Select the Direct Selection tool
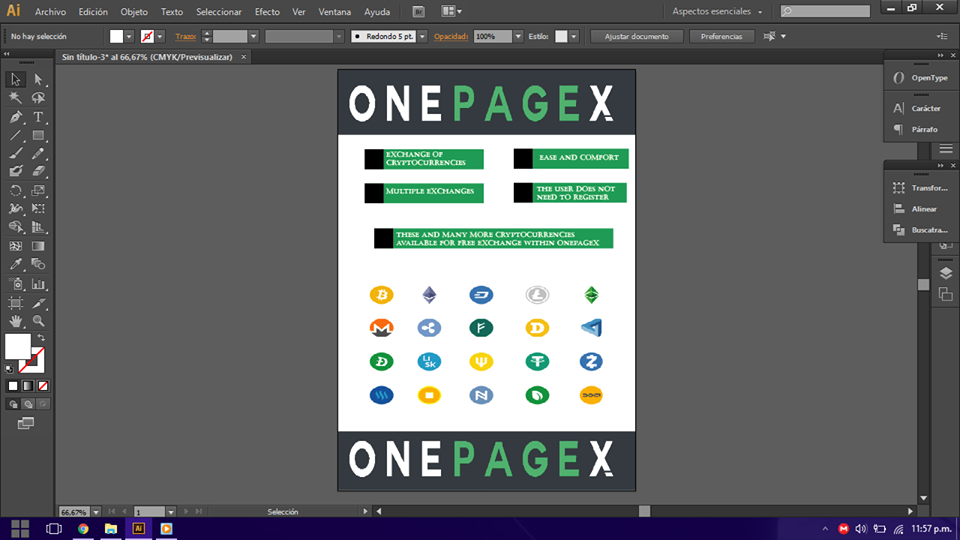The image size is (960, 540). pos(38,80)
